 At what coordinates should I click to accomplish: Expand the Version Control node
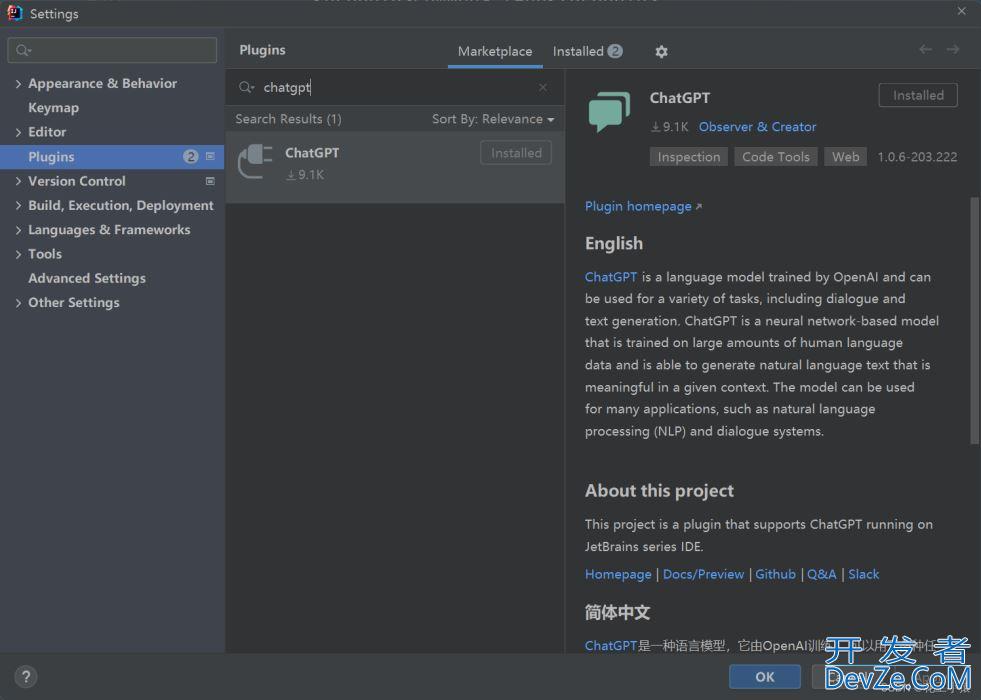(x=18, y=181)
